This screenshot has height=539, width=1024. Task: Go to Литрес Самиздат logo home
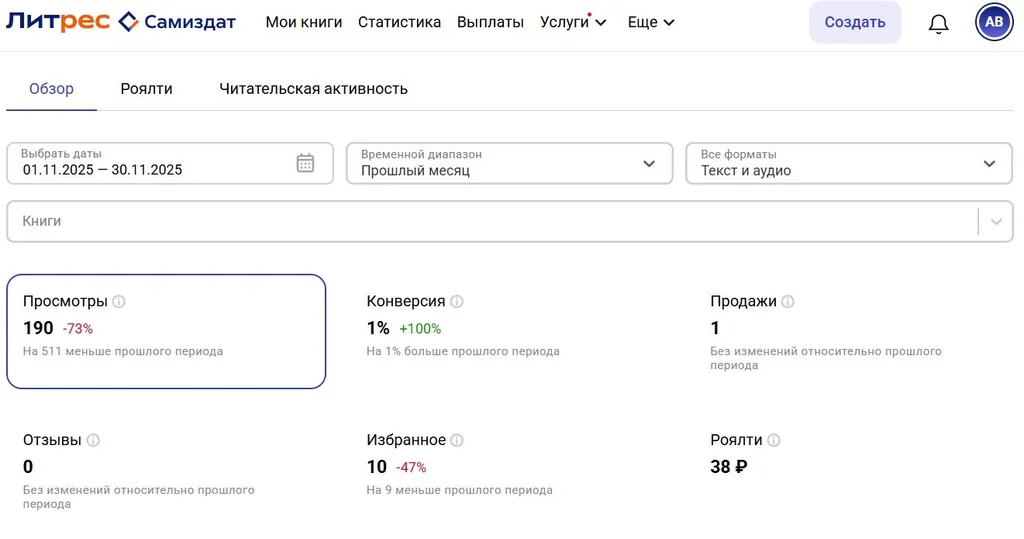(x=120, y=22)
